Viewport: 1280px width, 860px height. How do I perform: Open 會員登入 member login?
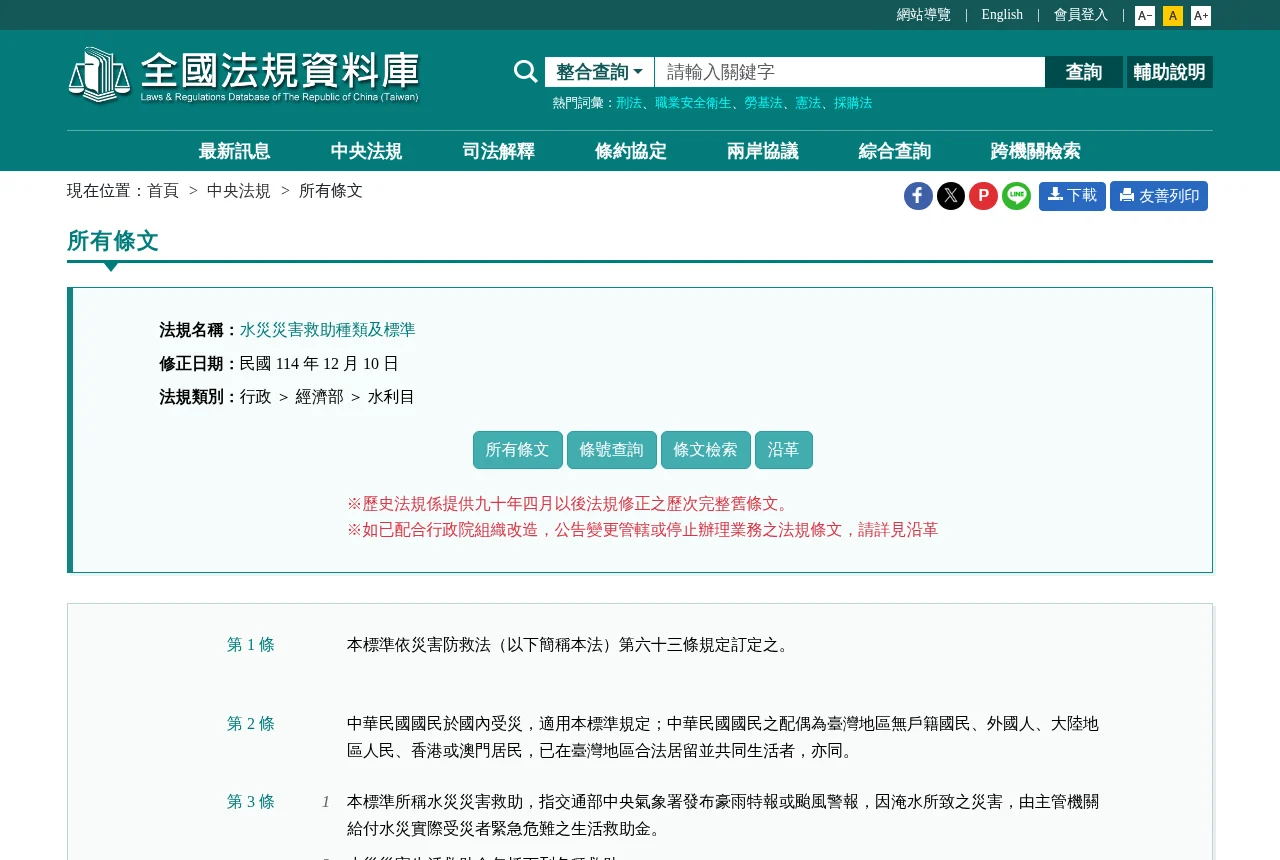pyautogui.click(x=1081, y=15)
